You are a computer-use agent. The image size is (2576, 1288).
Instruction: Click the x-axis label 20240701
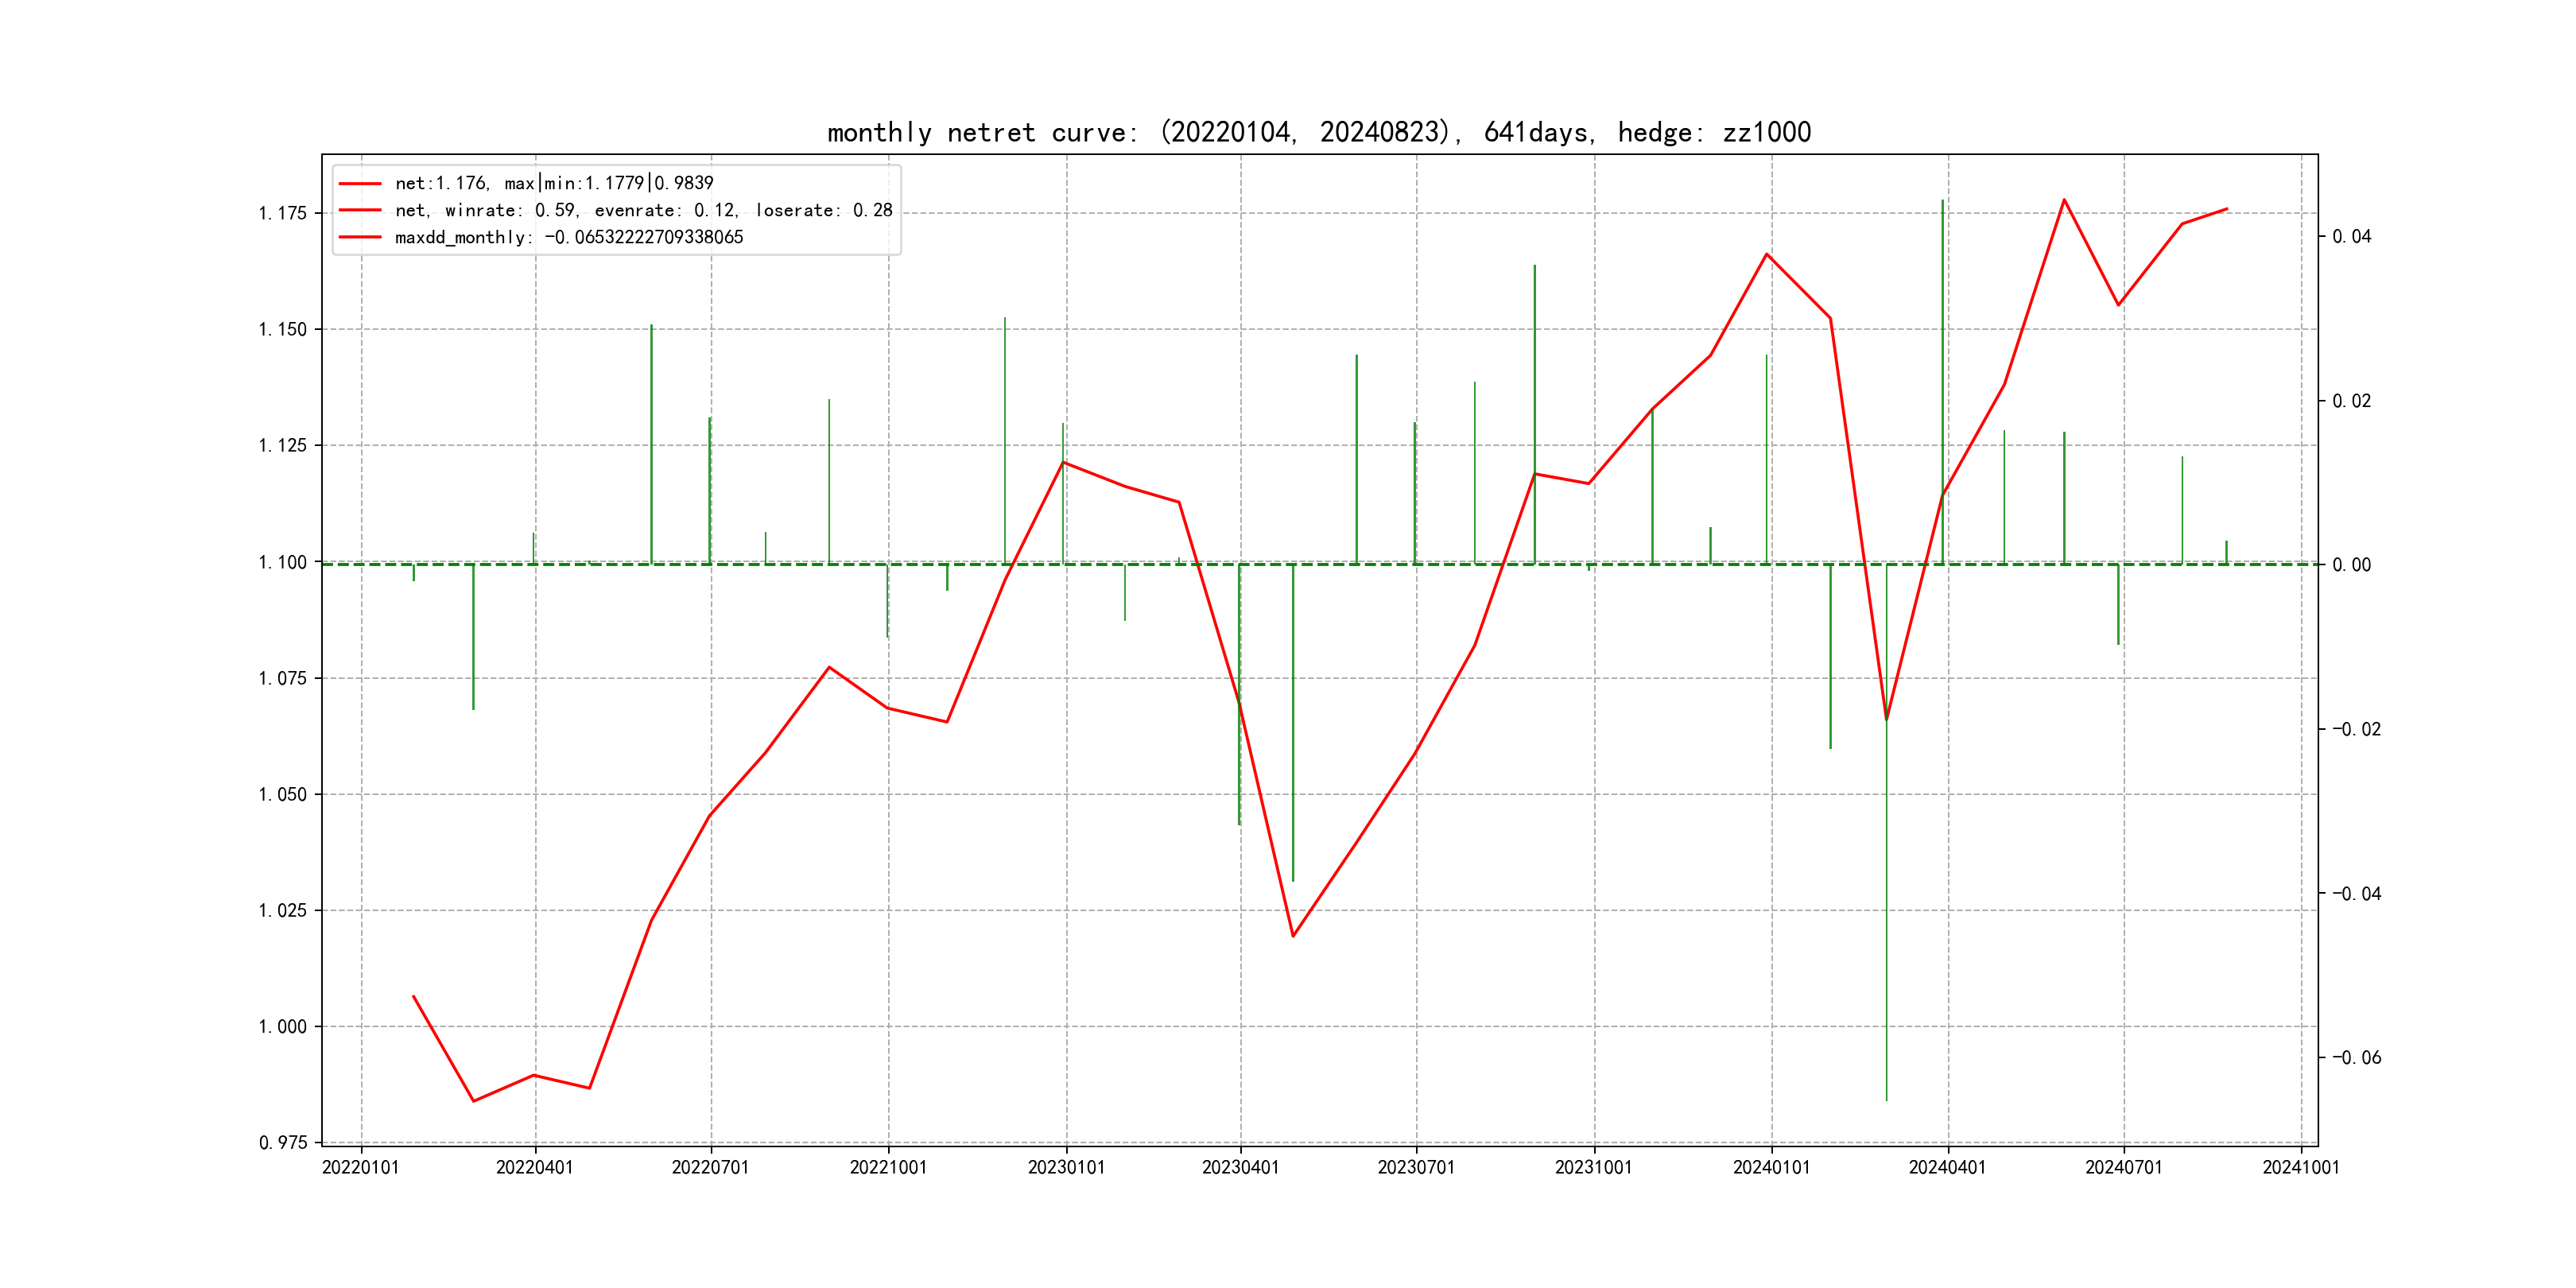point(2123,1167)
